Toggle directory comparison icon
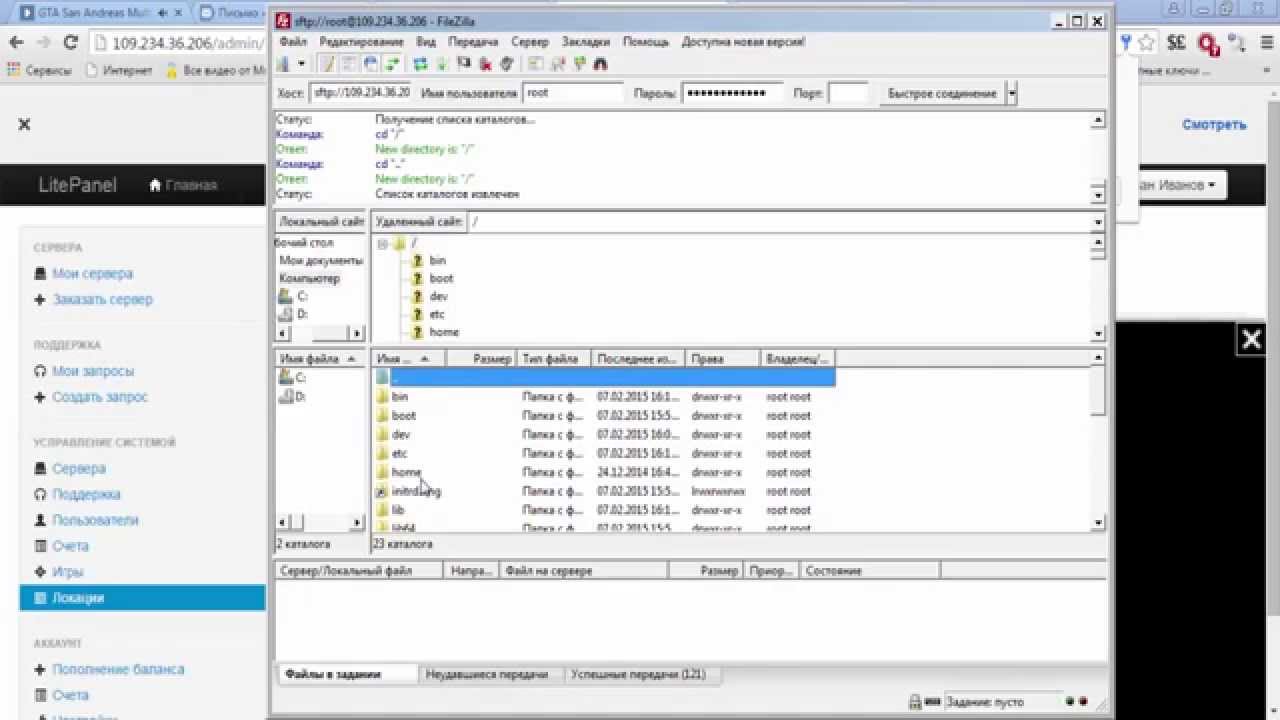The height and width of the screenshot is (720, 1280). tap(557, 64)
